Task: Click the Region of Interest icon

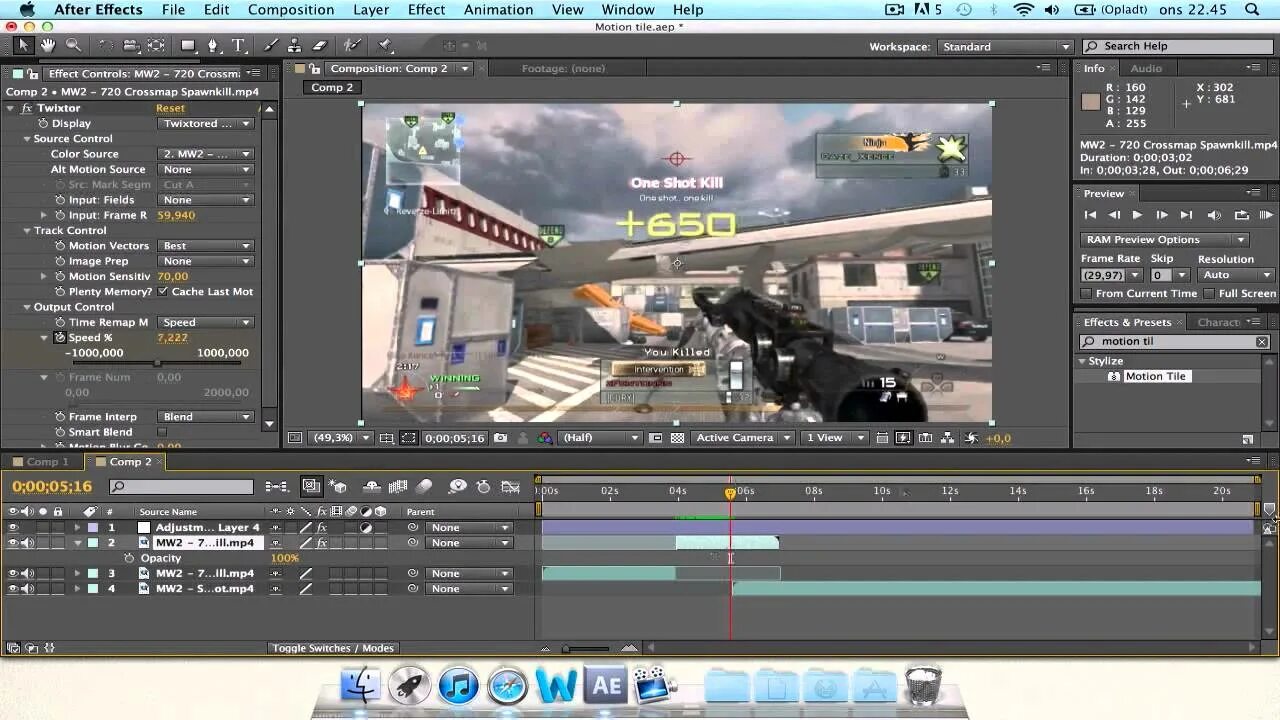Action: (x=409, y=438)
